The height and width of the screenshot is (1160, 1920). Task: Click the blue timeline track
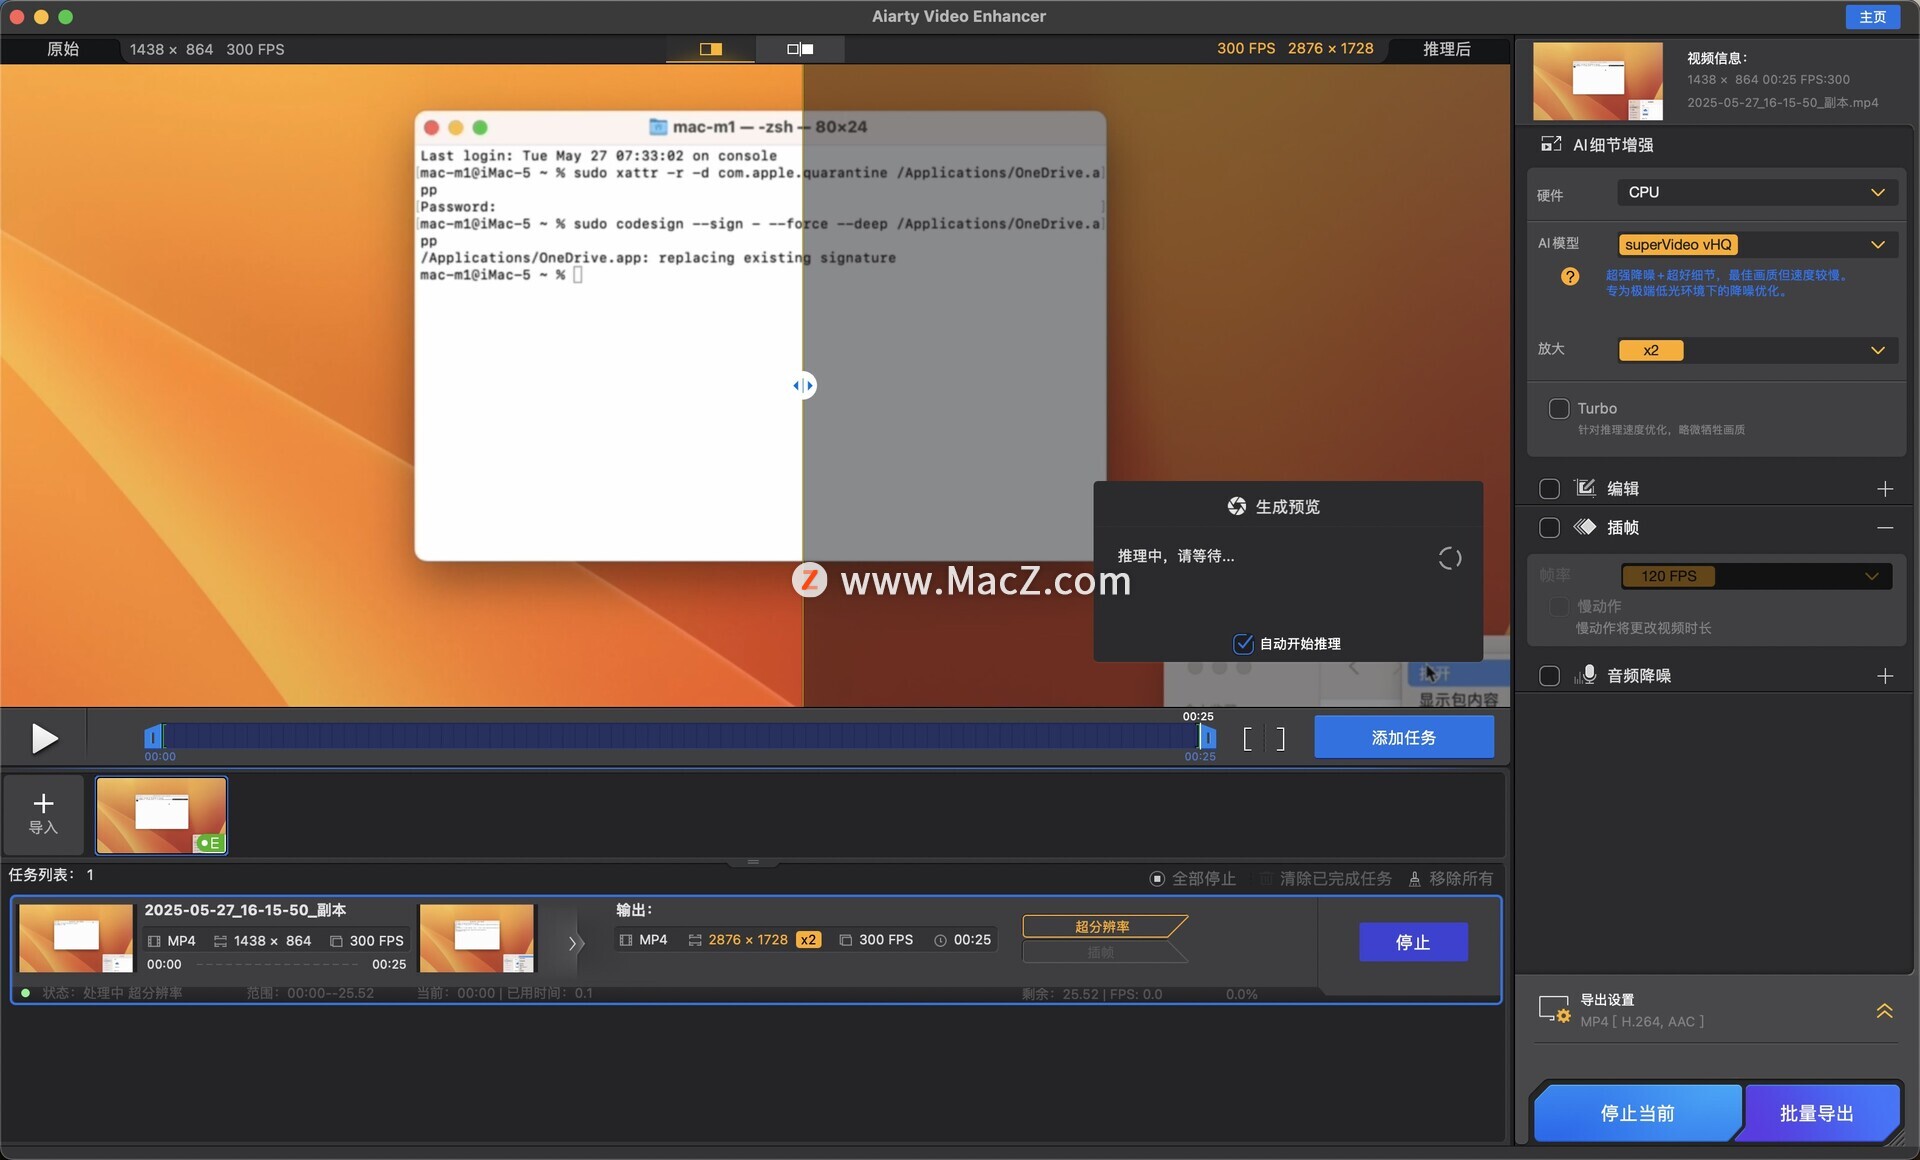tap(680, 737)
